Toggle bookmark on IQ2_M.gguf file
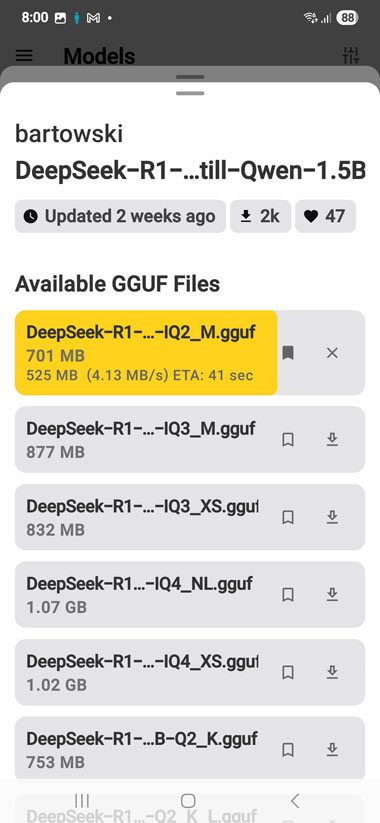The width and height of the screenshot is (380, 823). click(x=288, y=353)
